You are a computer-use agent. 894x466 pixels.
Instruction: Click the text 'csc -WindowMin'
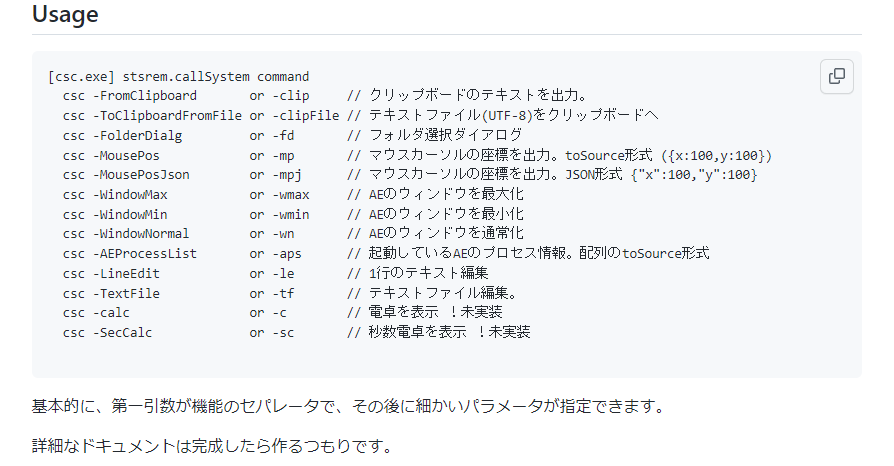(115, 215)
